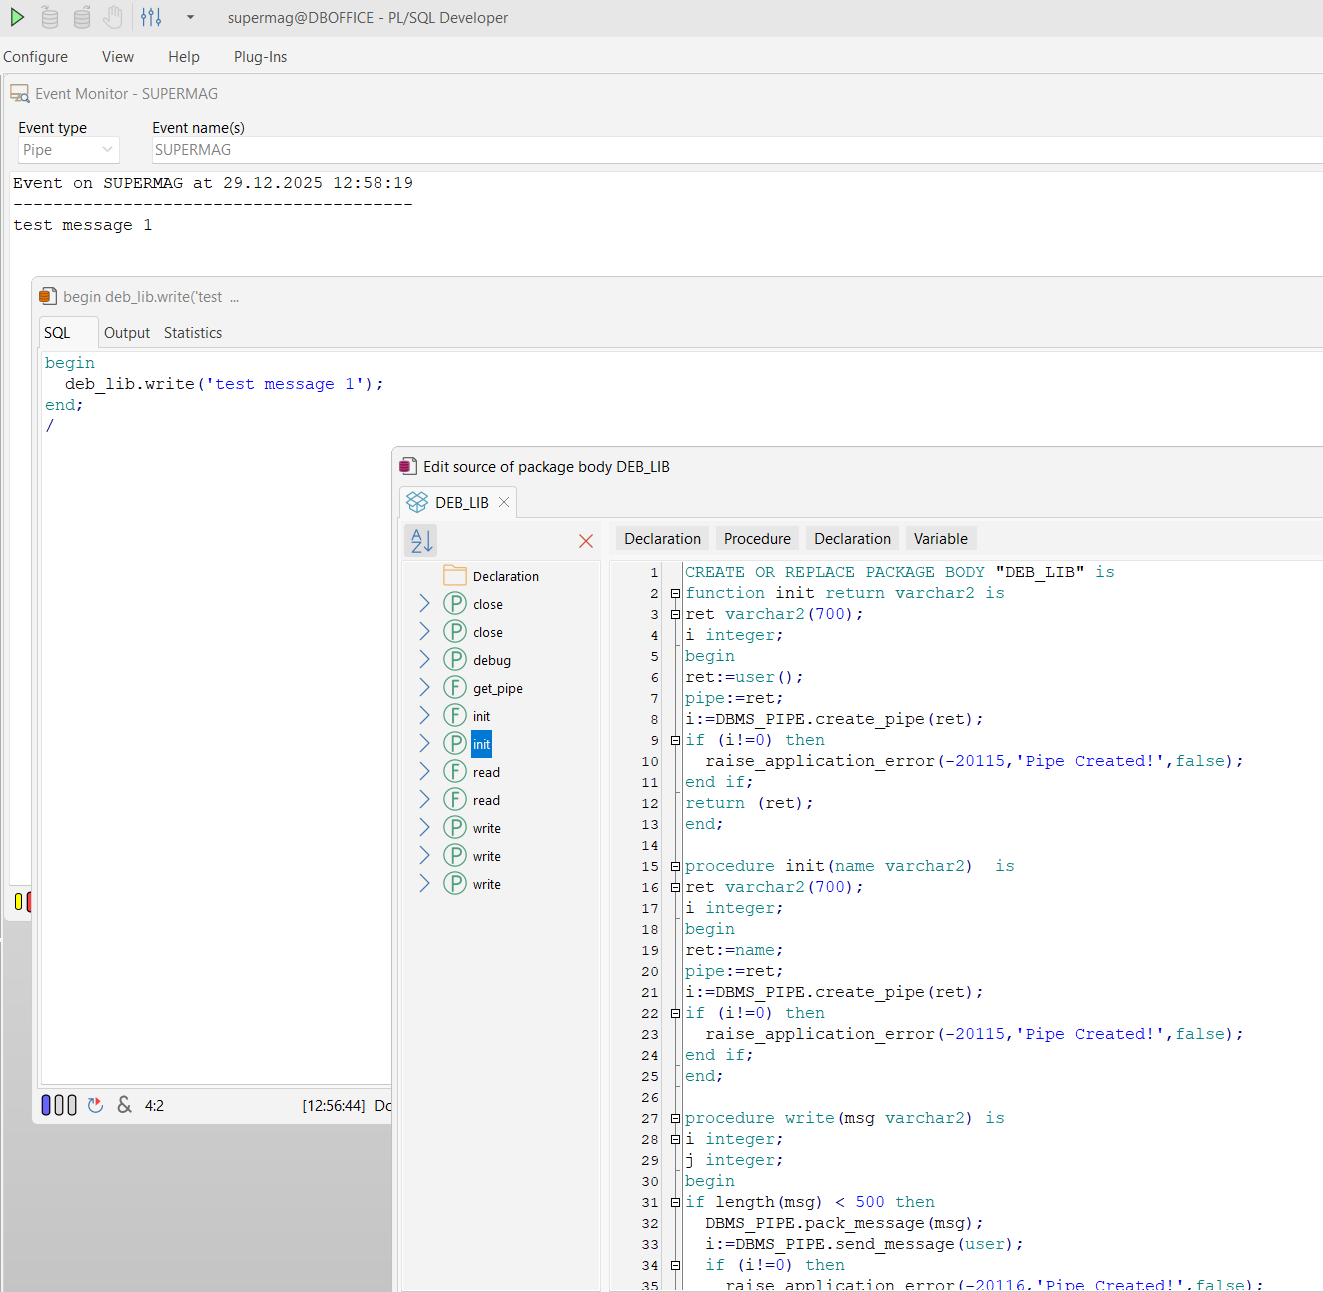Click the yellow status indicator in Event Monitor
The image size is (1323, 1292).
click(18, 901)
